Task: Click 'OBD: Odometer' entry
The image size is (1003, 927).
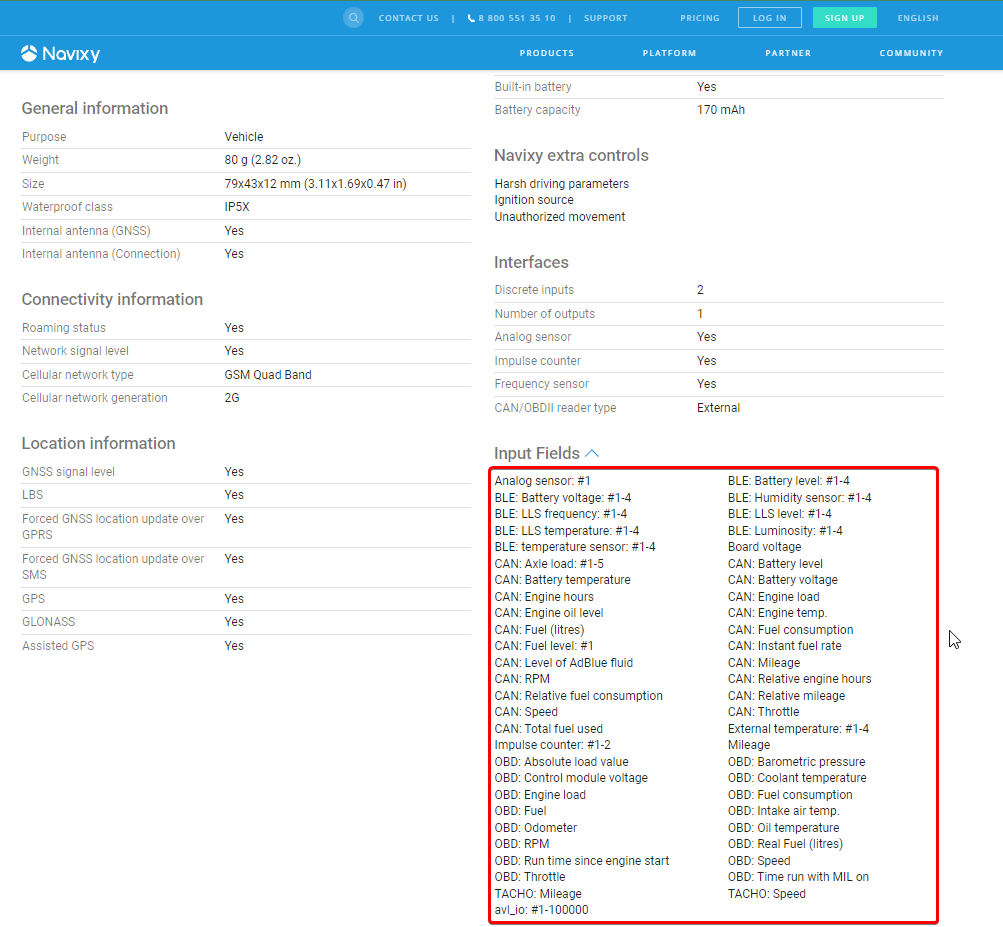Action: point(535,828)
